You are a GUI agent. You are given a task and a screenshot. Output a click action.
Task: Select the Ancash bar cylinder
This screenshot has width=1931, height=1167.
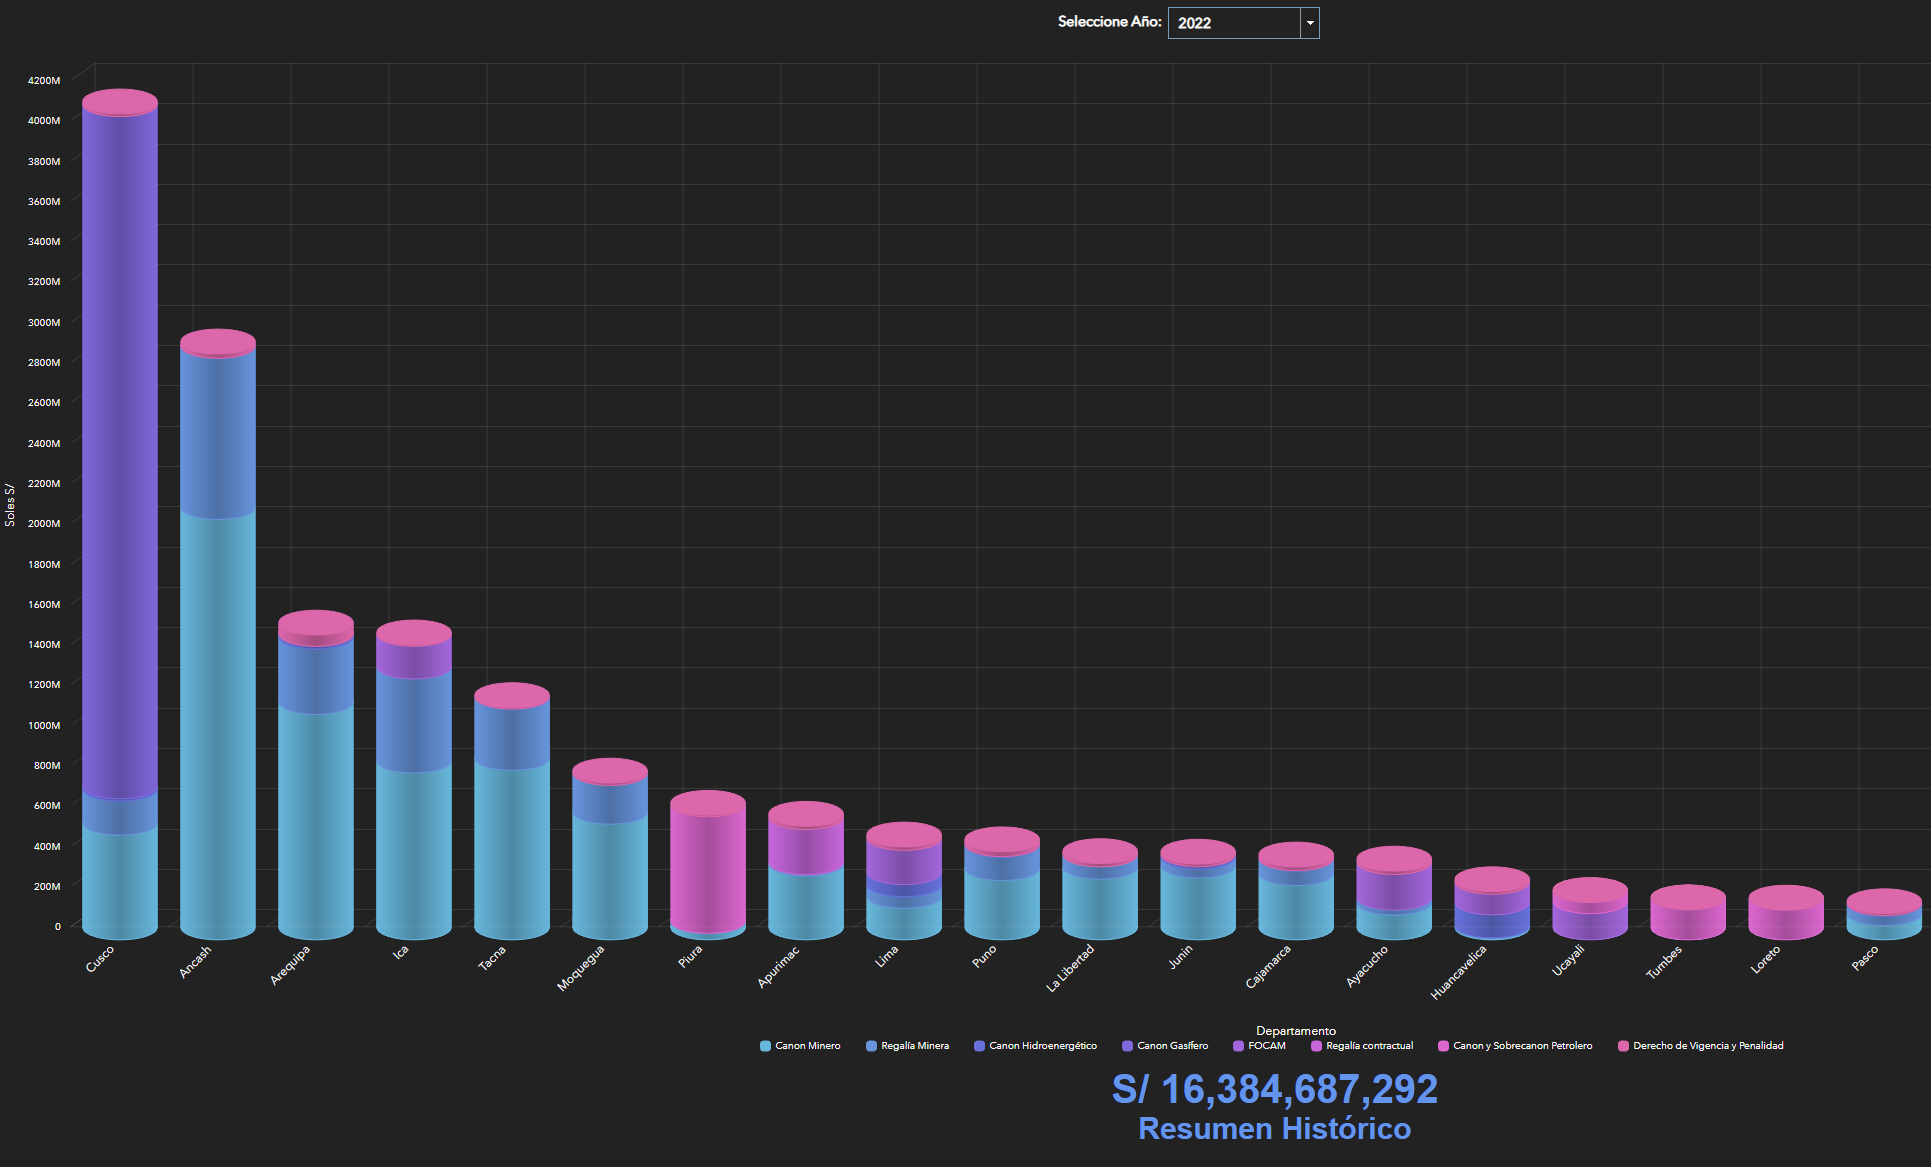pos(218,634)
